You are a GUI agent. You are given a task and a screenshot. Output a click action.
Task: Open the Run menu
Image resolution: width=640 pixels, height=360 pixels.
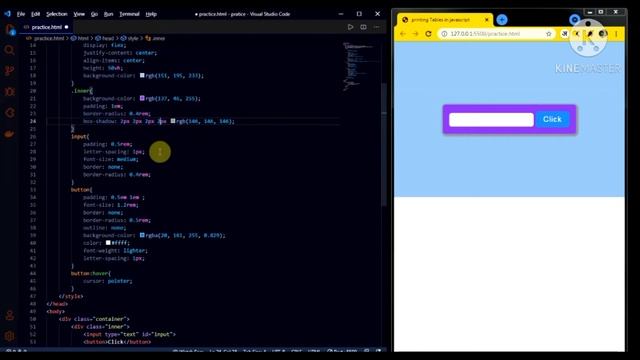[108, 14]
